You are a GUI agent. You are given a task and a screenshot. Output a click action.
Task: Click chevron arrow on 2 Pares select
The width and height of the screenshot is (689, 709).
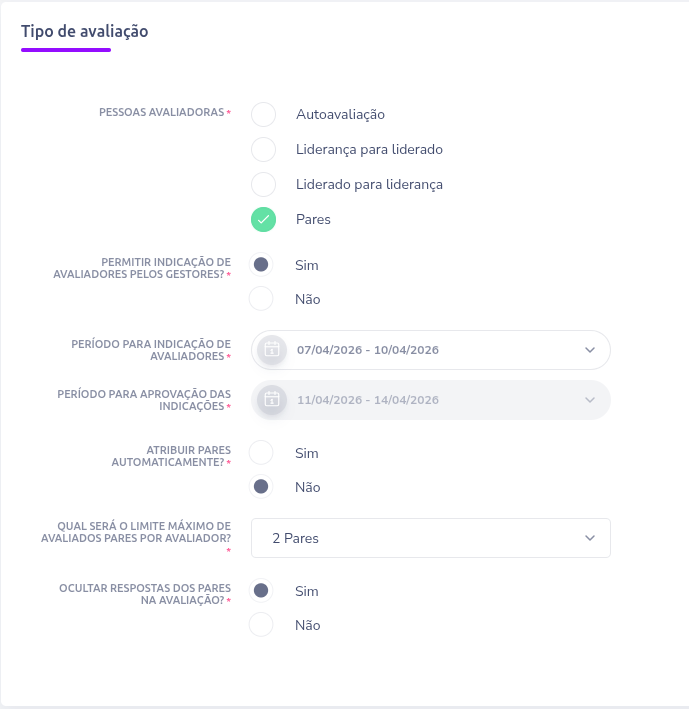click(589, 538)
